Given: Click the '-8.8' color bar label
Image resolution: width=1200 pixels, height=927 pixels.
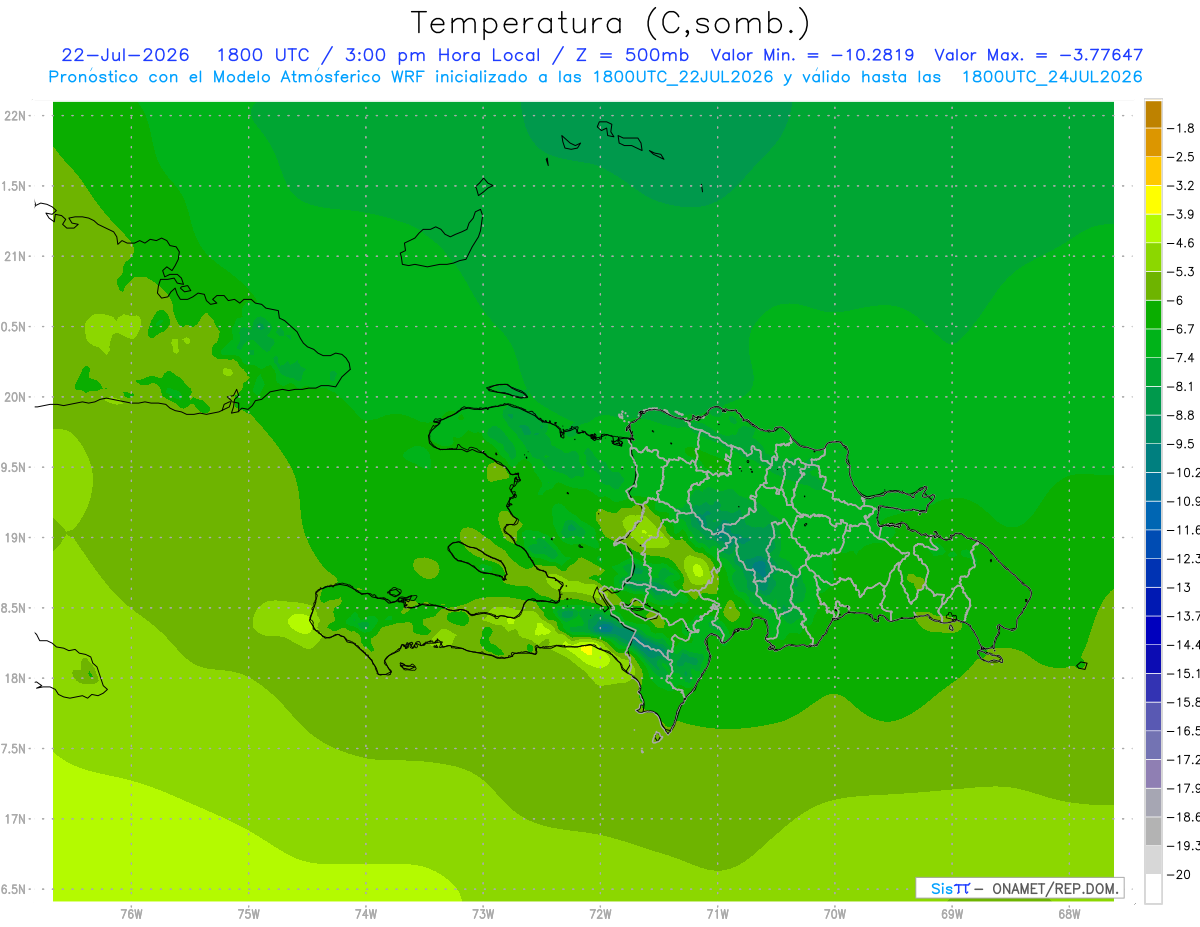Looking at the screenshot, I should click(1180, 415).
